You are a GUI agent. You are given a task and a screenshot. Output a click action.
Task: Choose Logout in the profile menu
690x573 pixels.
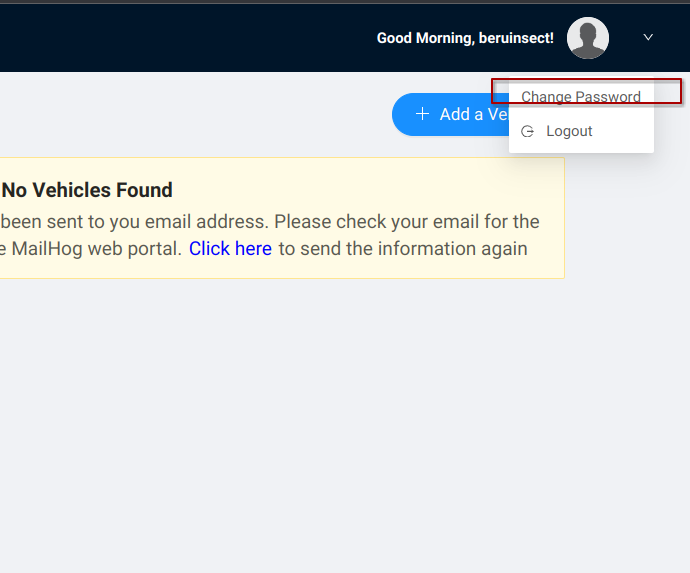pyautogui.click(x=569, y=131)
